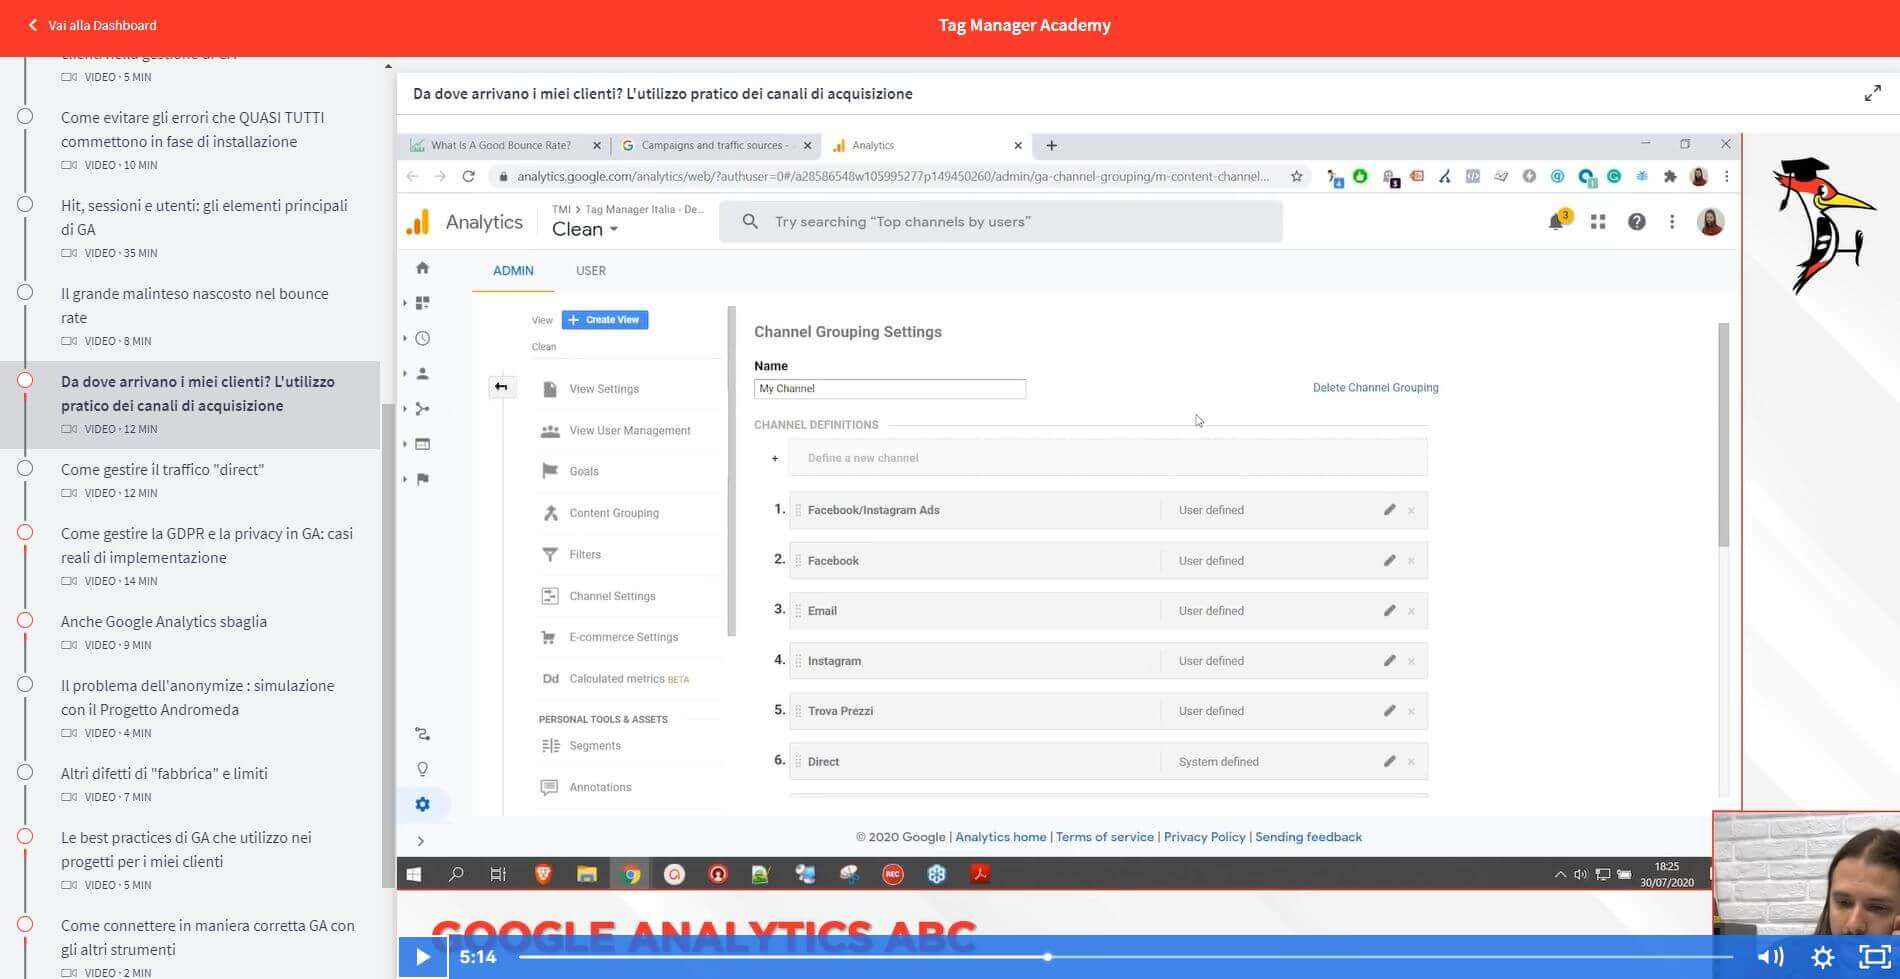Open the Attribution icon in Analytics sidebar
The height and width of the screenshot is (979, 1900).
(x=422, y=734)
